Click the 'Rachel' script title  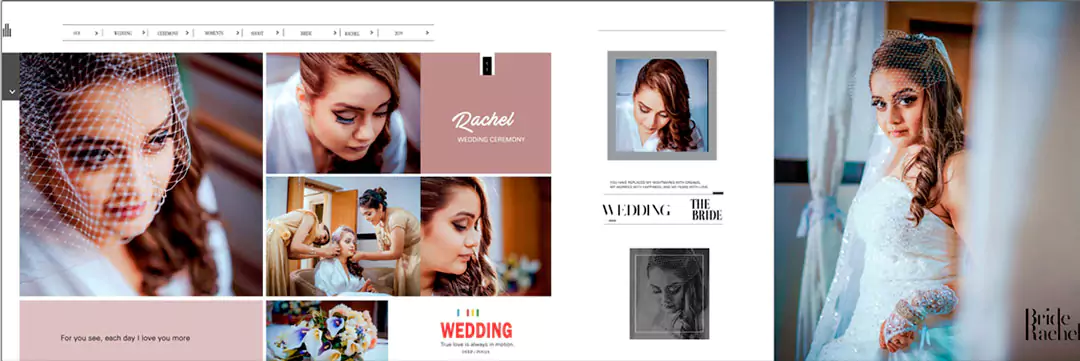[x=483, y=121]
